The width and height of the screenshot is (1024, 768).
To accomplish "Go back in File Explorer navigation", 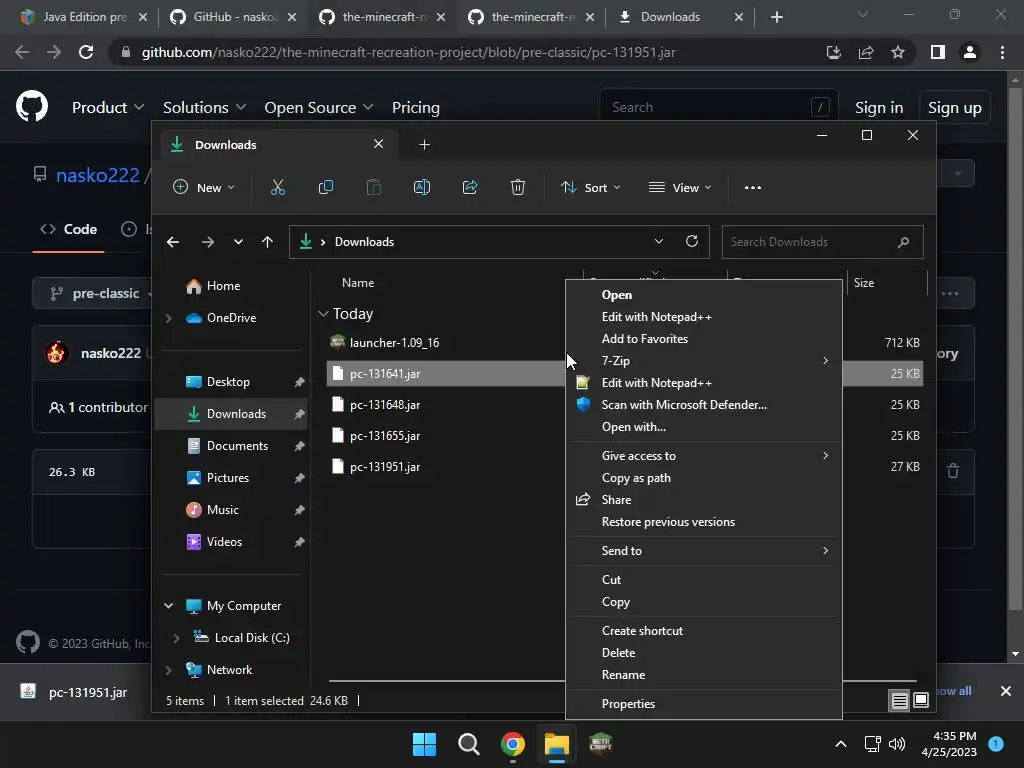I will (x=172, y=242).
